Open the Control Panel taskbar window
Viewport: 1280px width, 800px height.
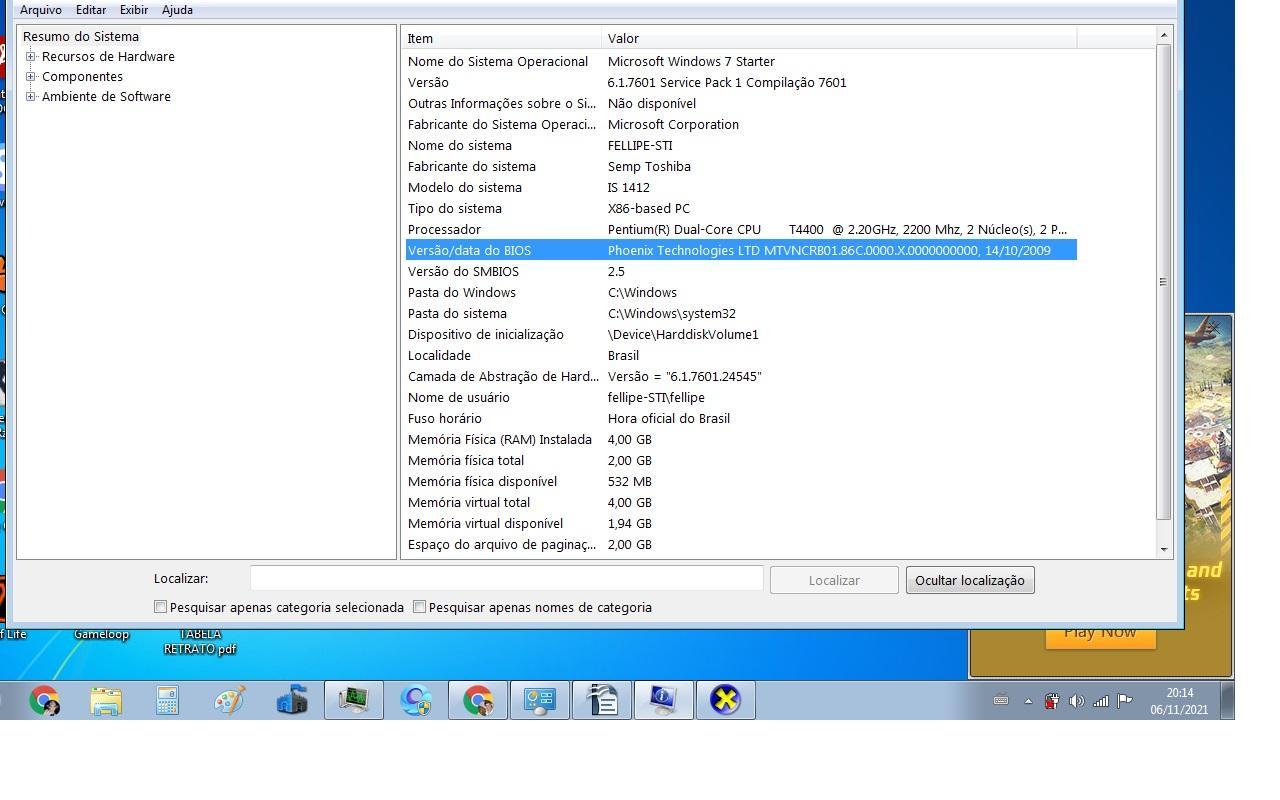coord(540,700)
